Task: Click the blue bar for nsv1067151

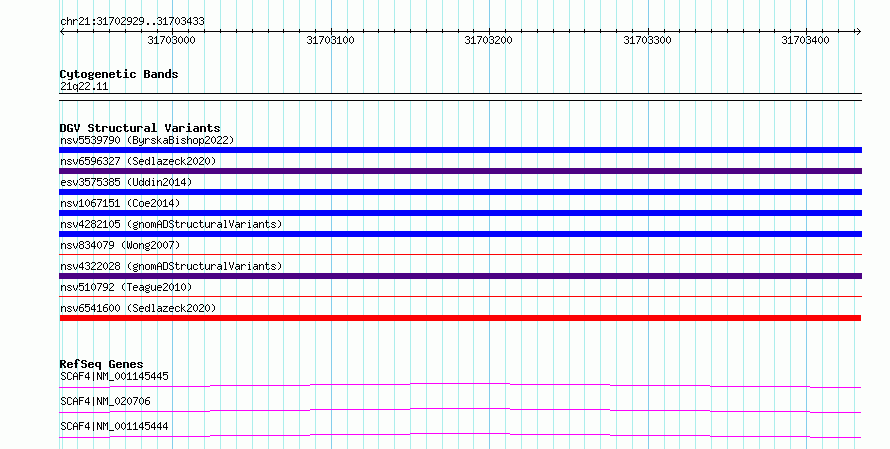Action: (x=460, y=213)
